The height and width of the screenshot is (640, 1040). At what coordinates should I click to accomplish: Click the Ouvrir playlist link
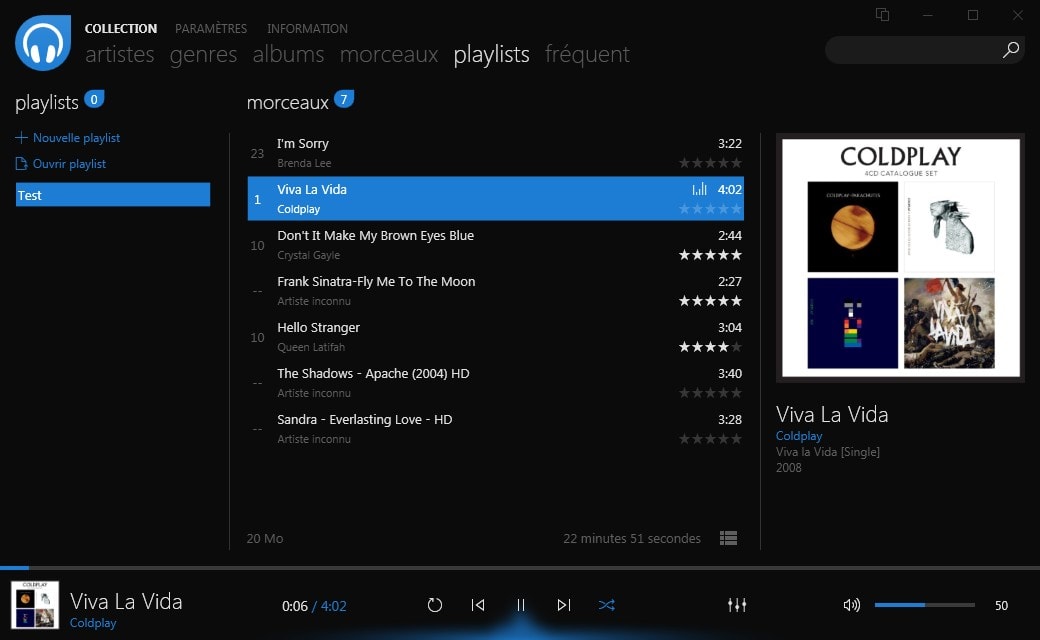pyautogui.click(x=69, y=163)
